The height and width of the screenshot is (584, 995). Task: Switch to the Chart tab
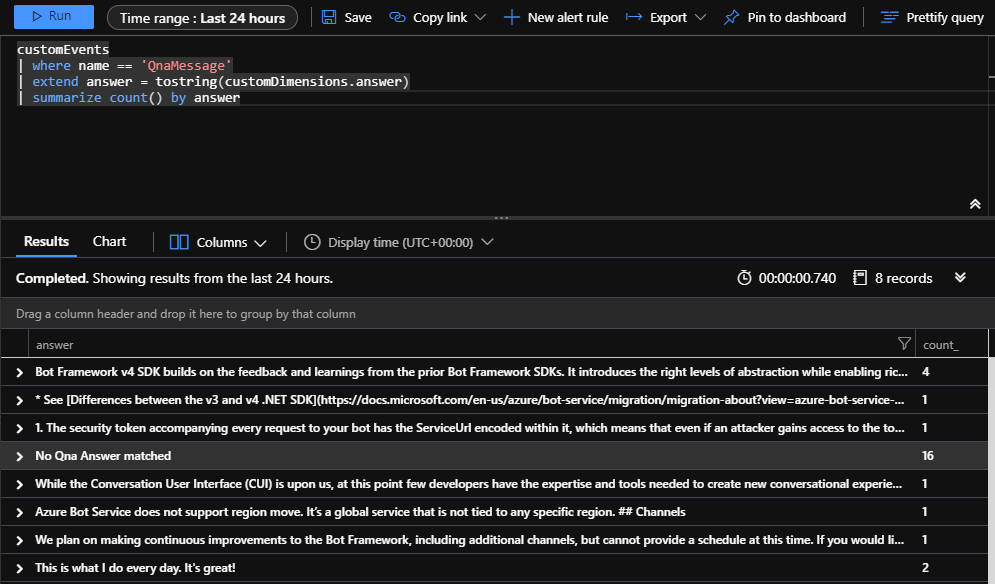[109, 241]
